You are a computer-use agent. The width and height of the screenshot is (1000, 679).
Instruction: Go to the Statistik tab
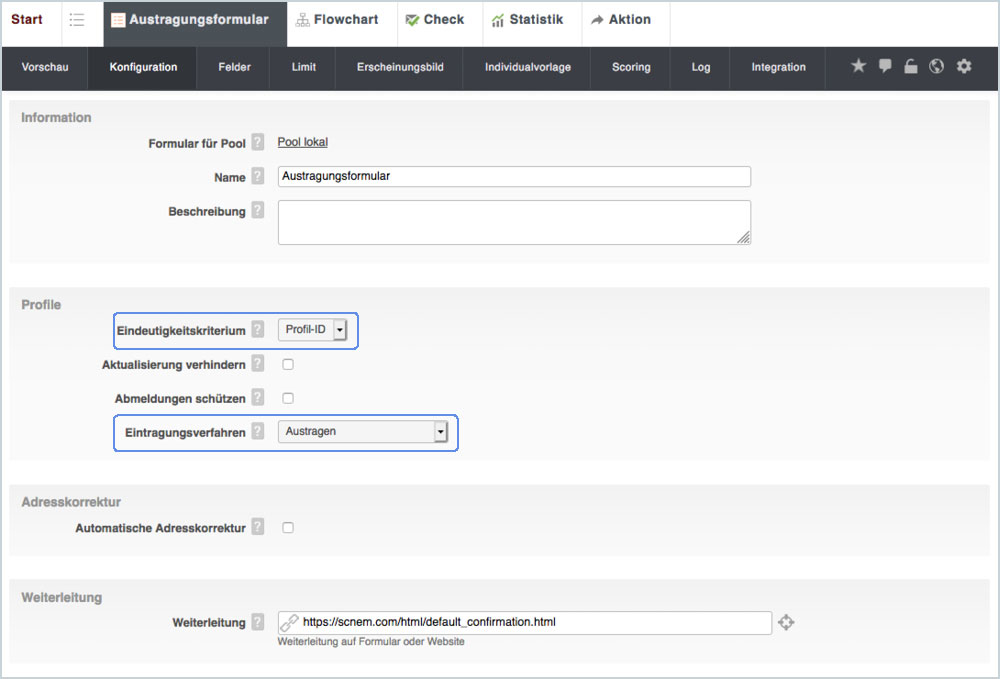click(x=527, y=20)
